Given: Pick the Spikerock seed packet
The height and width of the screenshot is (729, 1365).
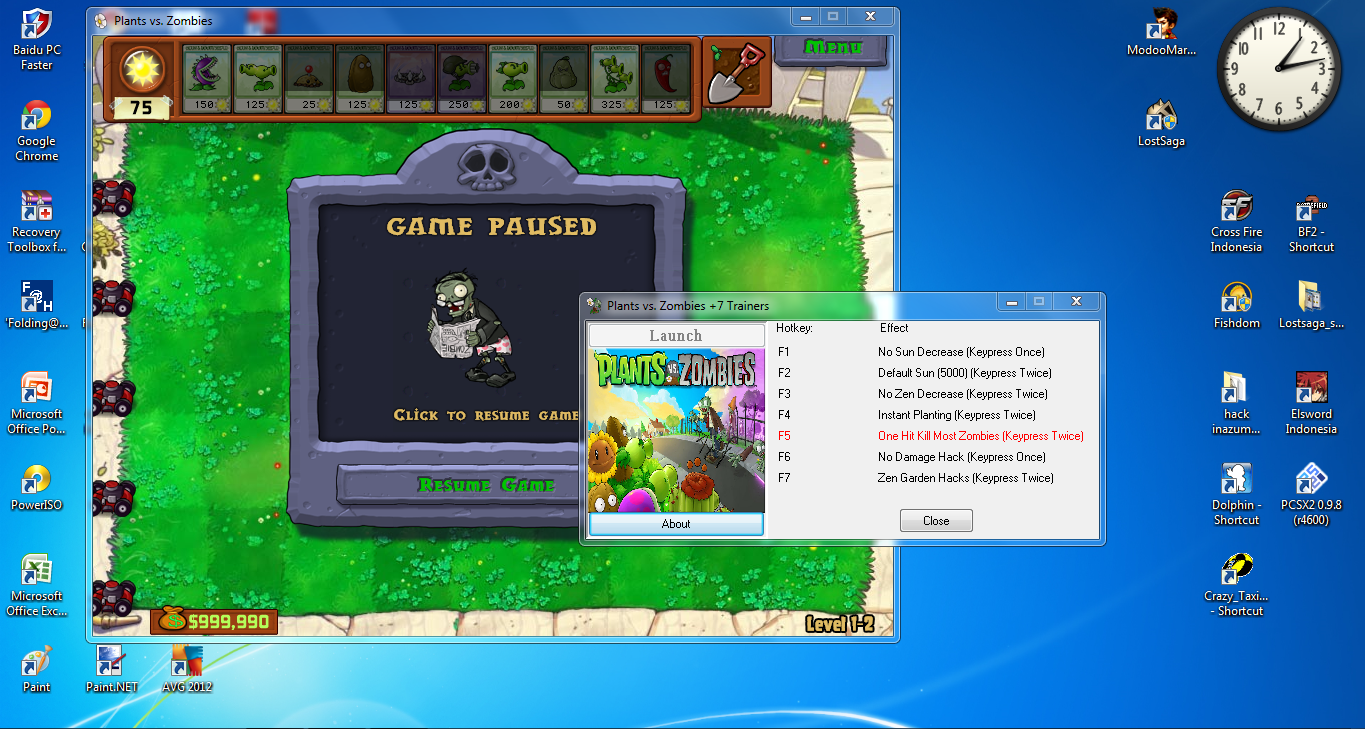Looking at the screenshot, I should [x=410, y=78].
